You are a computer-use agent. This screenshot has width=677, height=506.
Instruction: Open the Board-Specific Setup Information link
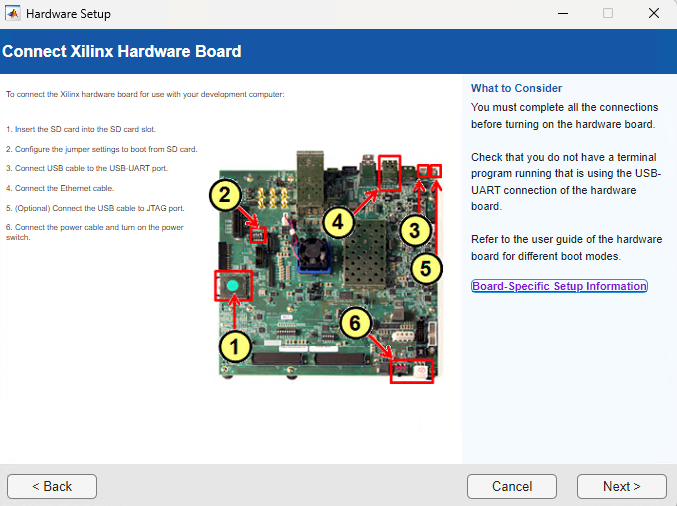[x=559, y=286]
